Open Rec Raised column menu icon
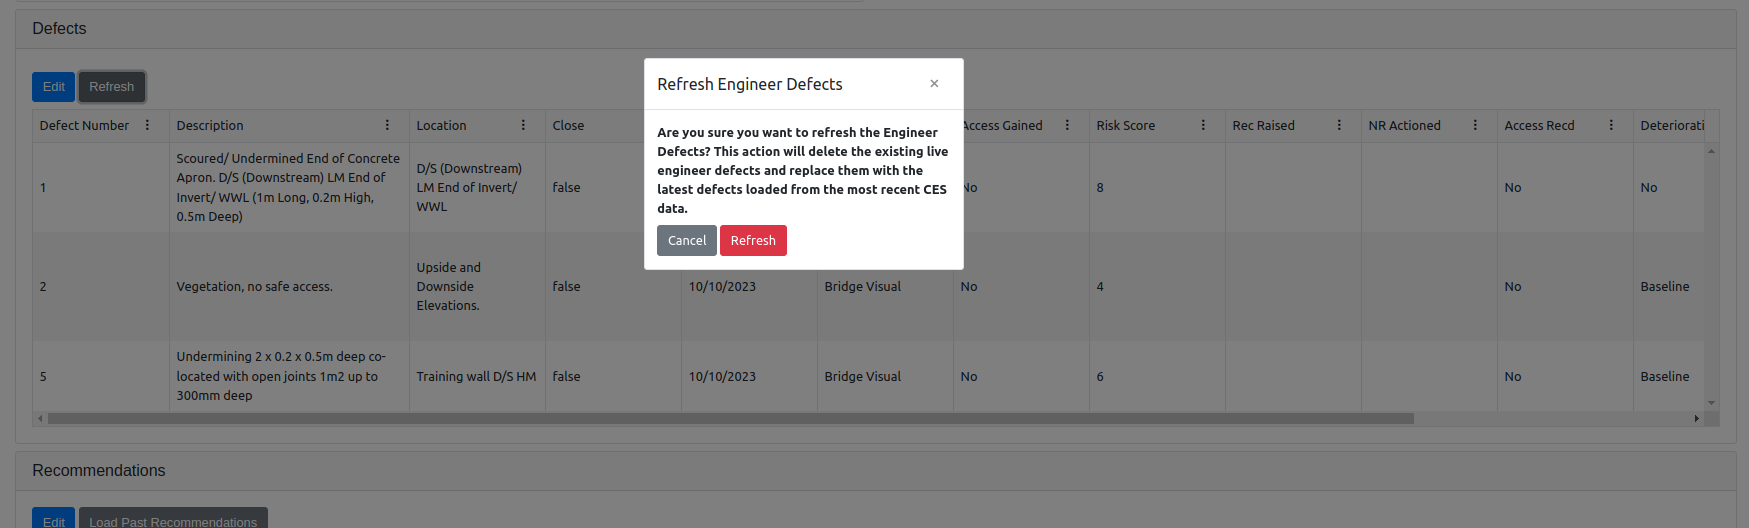The height and width of the screenshot is (528, 1749). tap(1339, 125)
